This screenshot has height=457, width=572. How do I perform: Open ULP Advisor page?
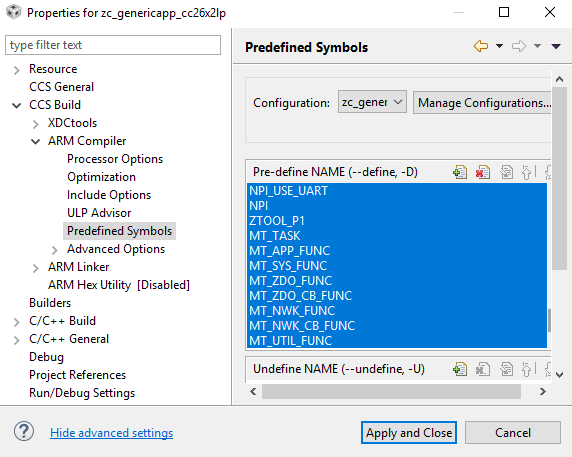pos(98,213)
